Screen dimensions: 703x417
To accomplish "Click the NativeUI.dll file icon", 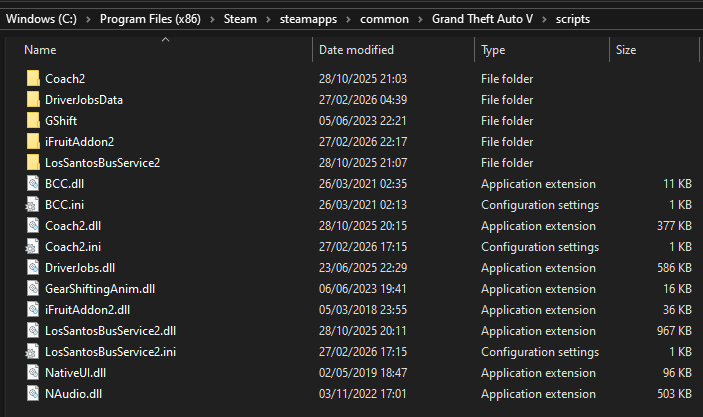I will (33, 373).
